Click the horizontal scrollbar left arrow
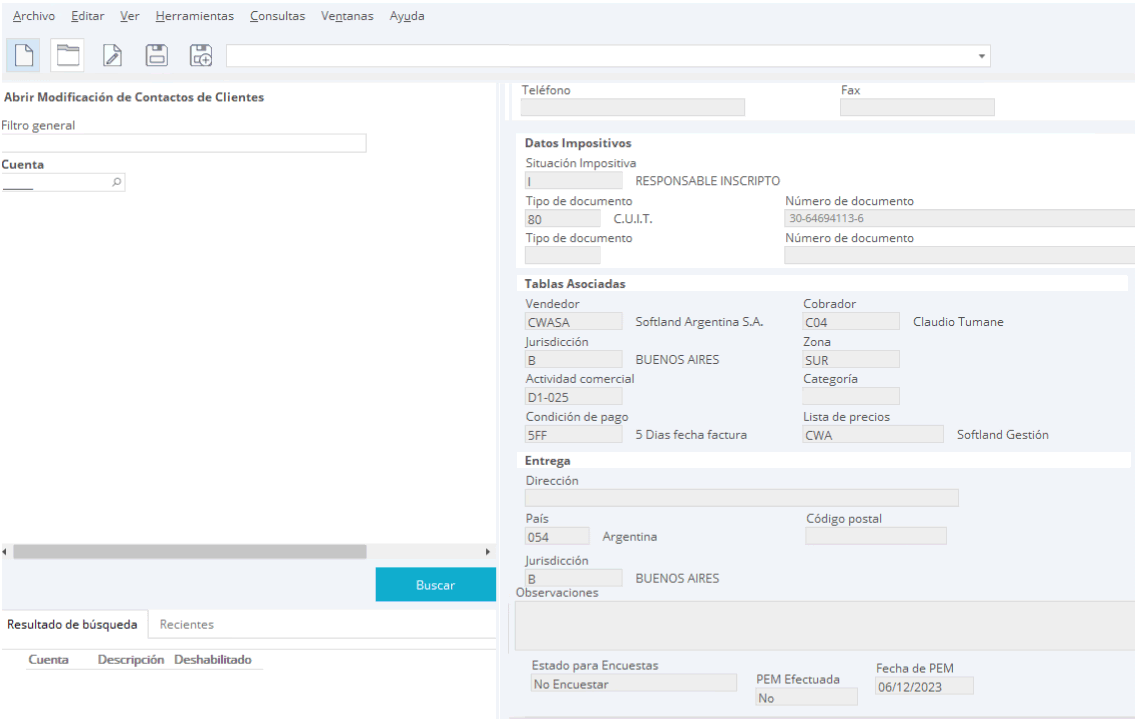The height and width of the screenshot is (720, 1135). [x=5, y=552]
